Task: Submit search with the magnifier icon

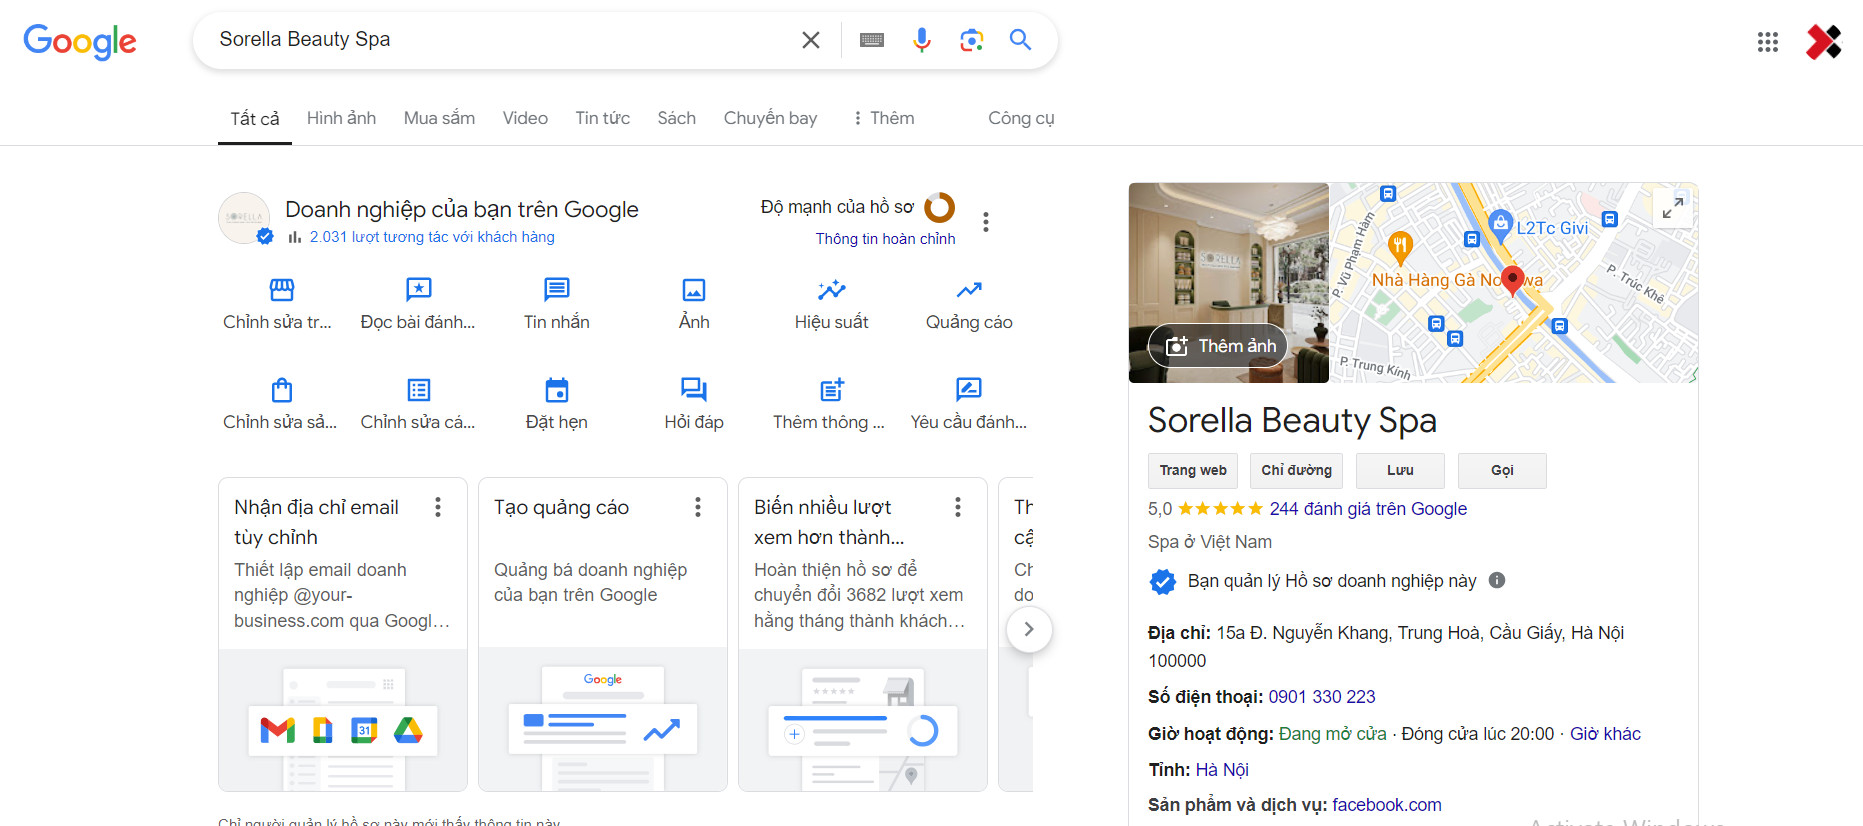Action: pos(1020,40)
